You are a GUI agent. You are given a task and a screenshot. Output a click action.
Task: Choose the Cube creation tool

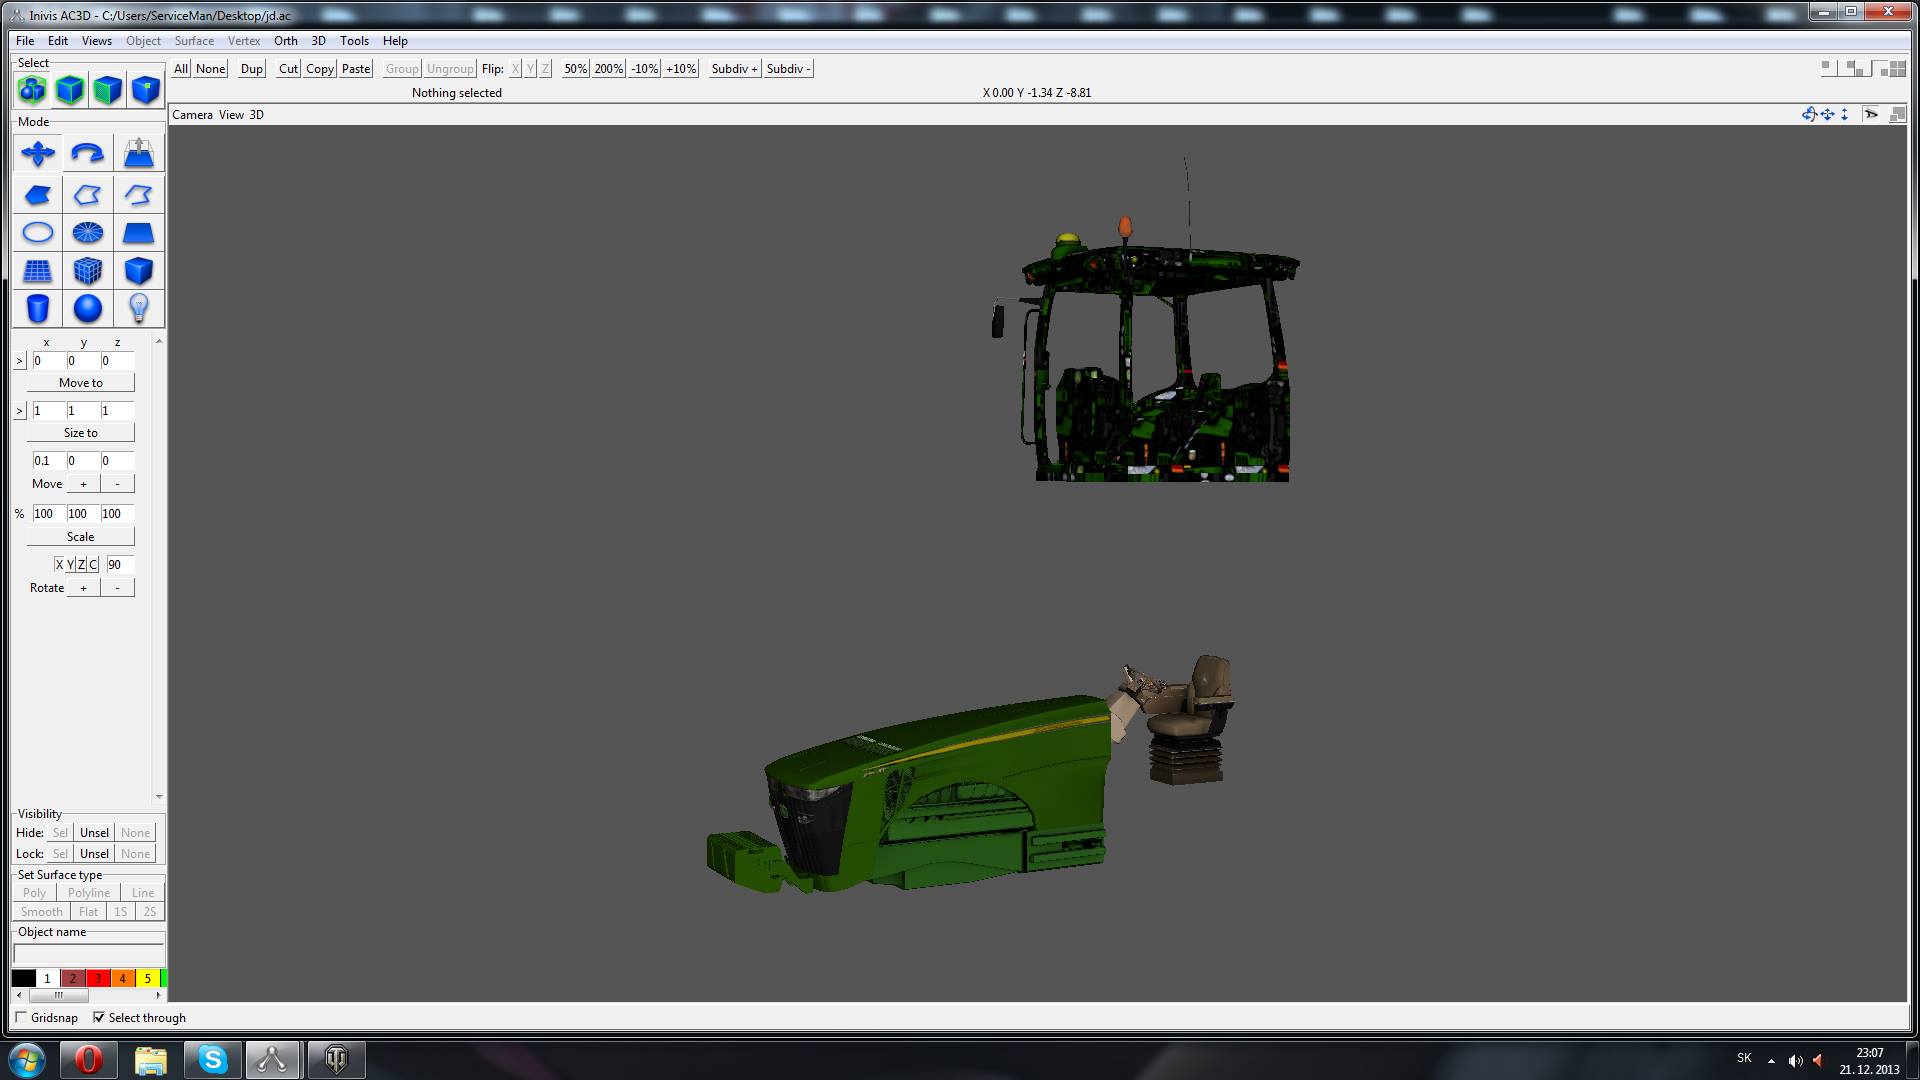pos(138,271)
